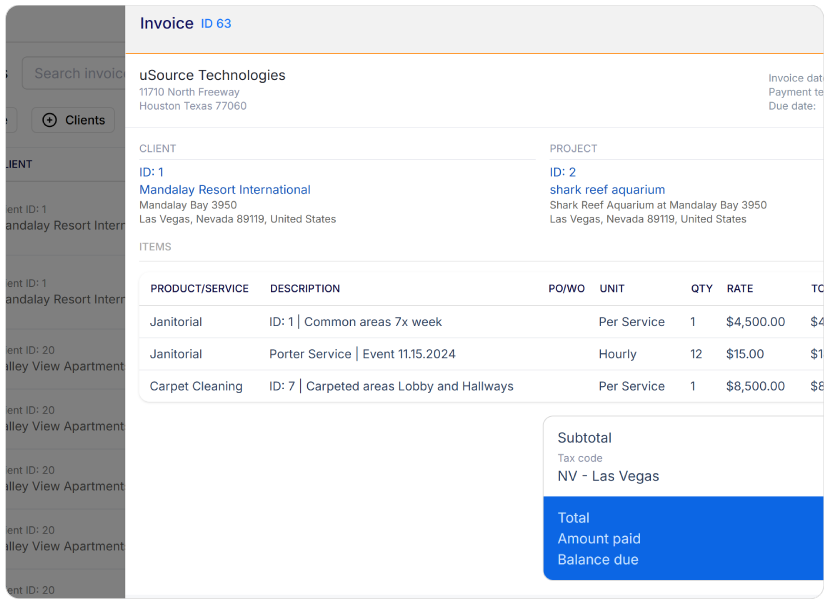This screenshot has height=602, width=830.
Task: Select address line 11710 North Freeway
Action: coord(190,92)
